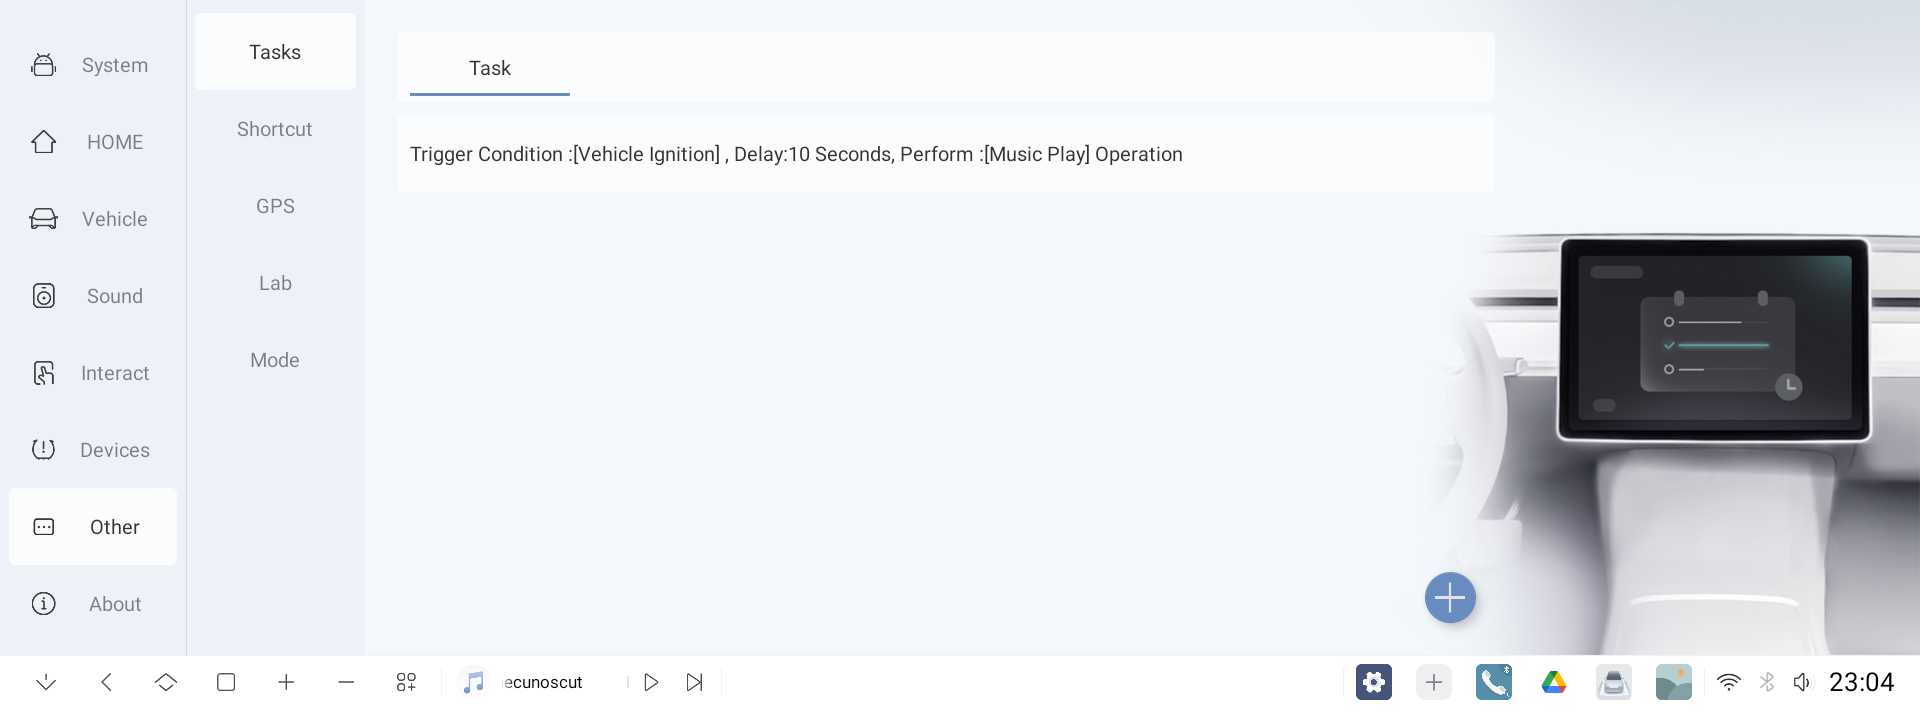Open Google Drive app icon
The image size is (1920, 720).
(1554, 682)
